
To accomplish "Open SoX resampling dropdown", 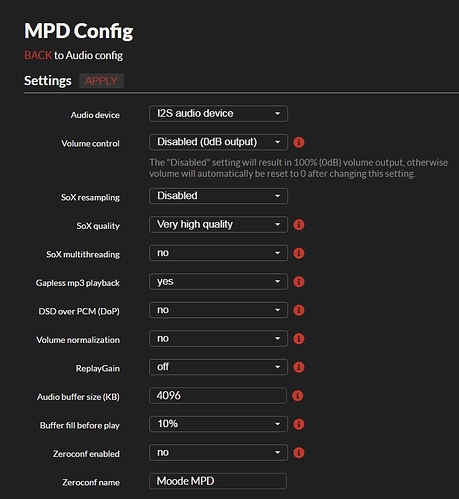I will click(218, 196).
